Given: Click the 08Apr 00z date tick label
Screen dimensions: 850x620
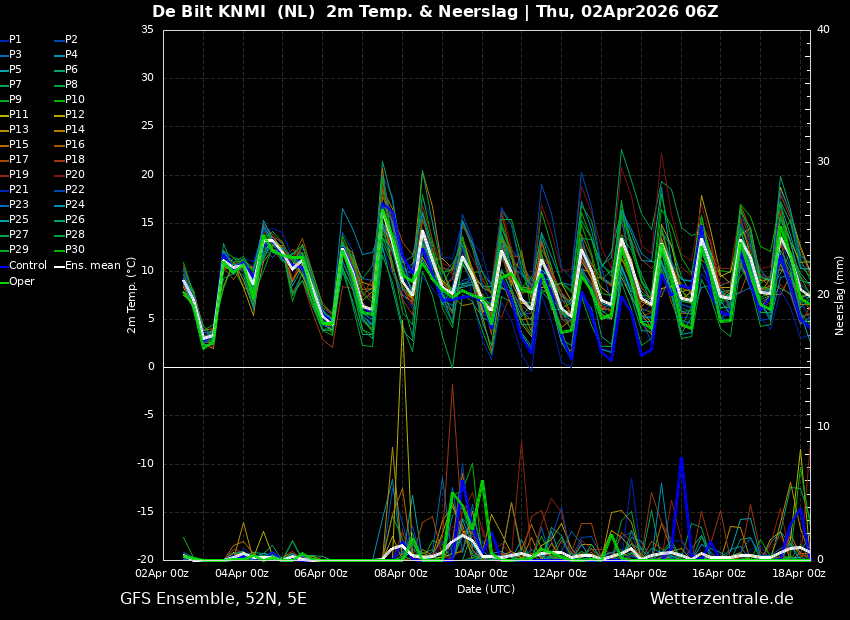Looking at the screenshot, I should click(401, 574).
